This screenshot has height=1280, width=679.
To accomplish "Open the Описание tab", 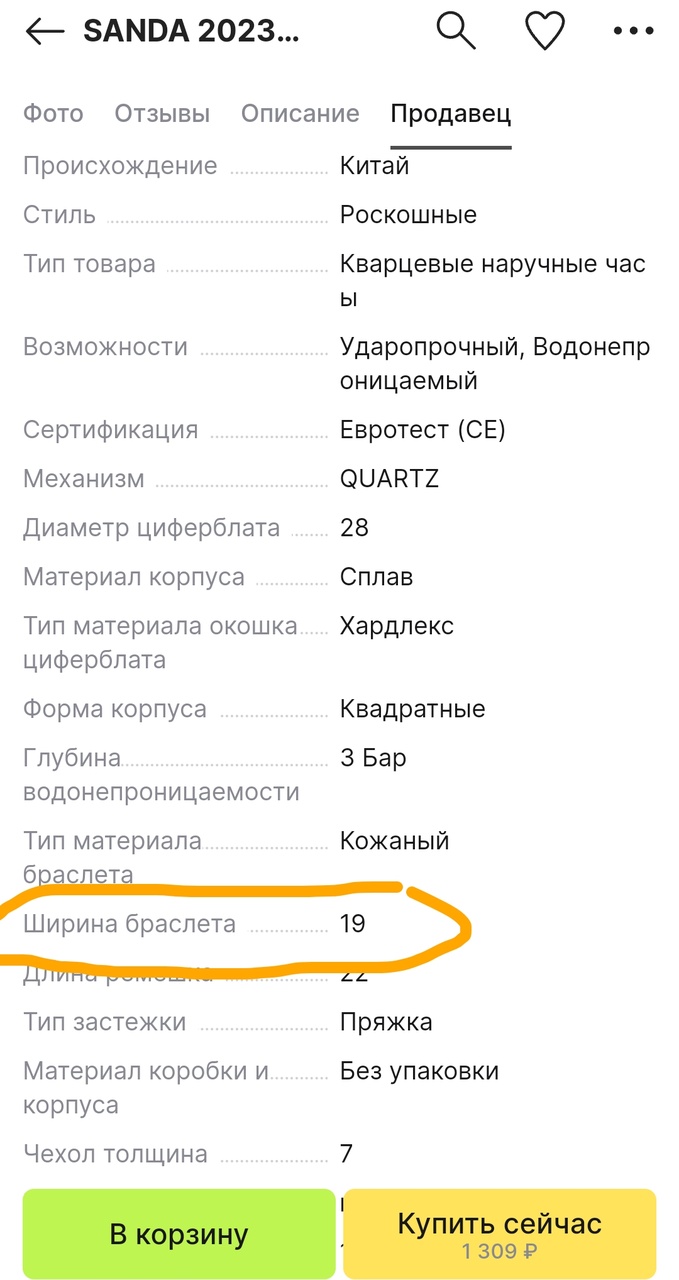I will point(300,113).
